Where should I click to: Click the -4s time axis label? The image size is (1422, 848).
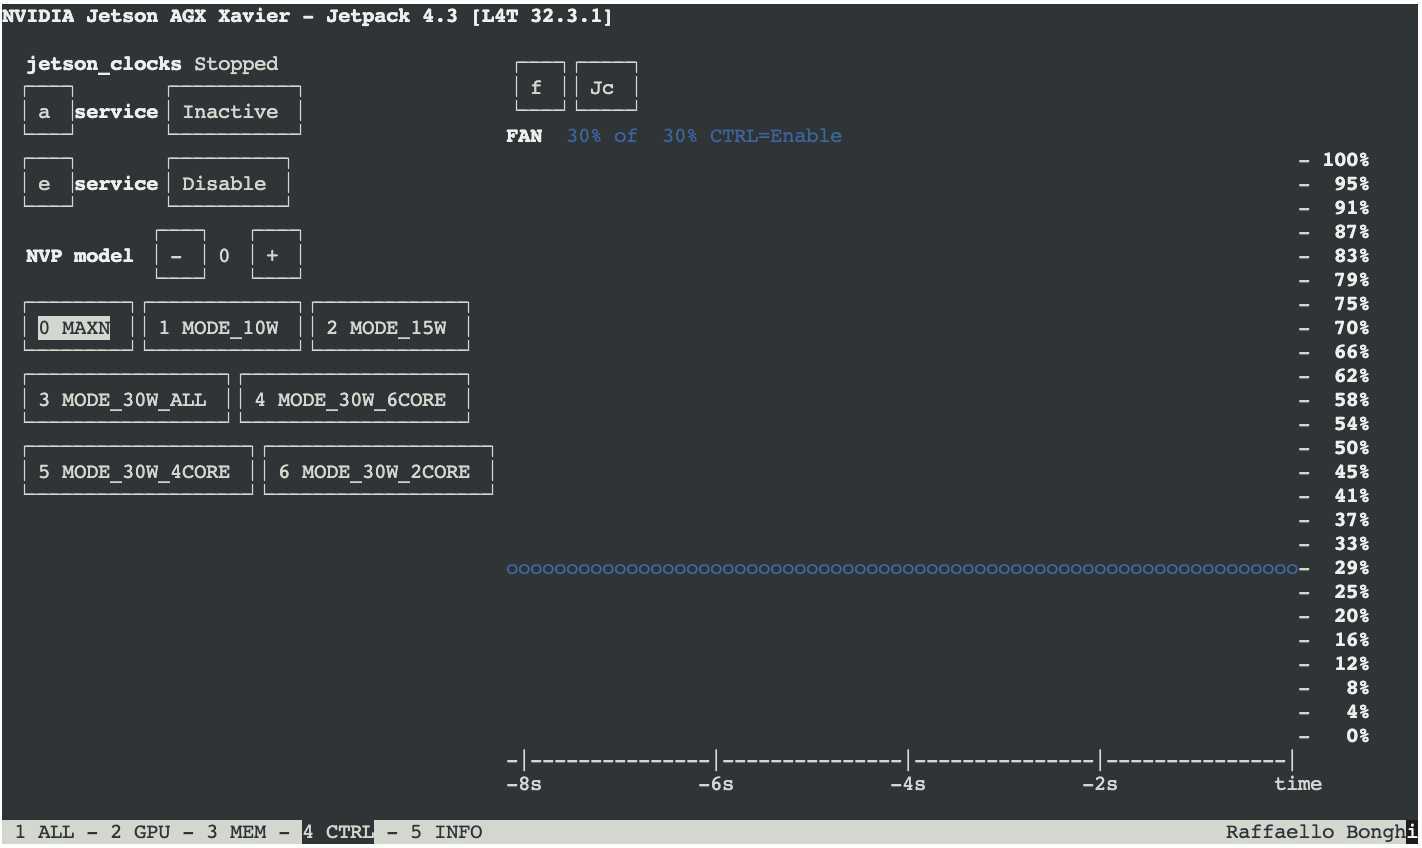(x=908, y=784)
